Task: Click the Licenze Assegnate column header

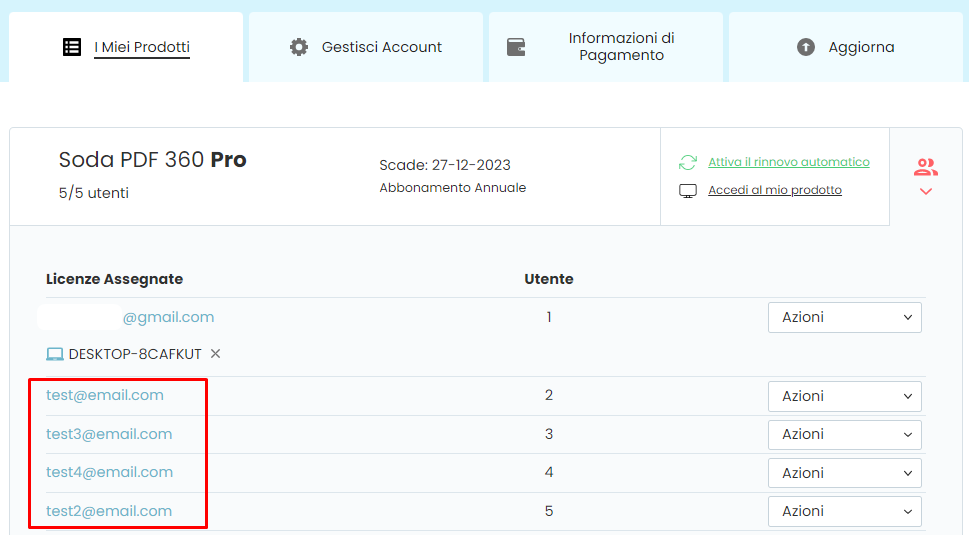Action: tap(114, 279)
